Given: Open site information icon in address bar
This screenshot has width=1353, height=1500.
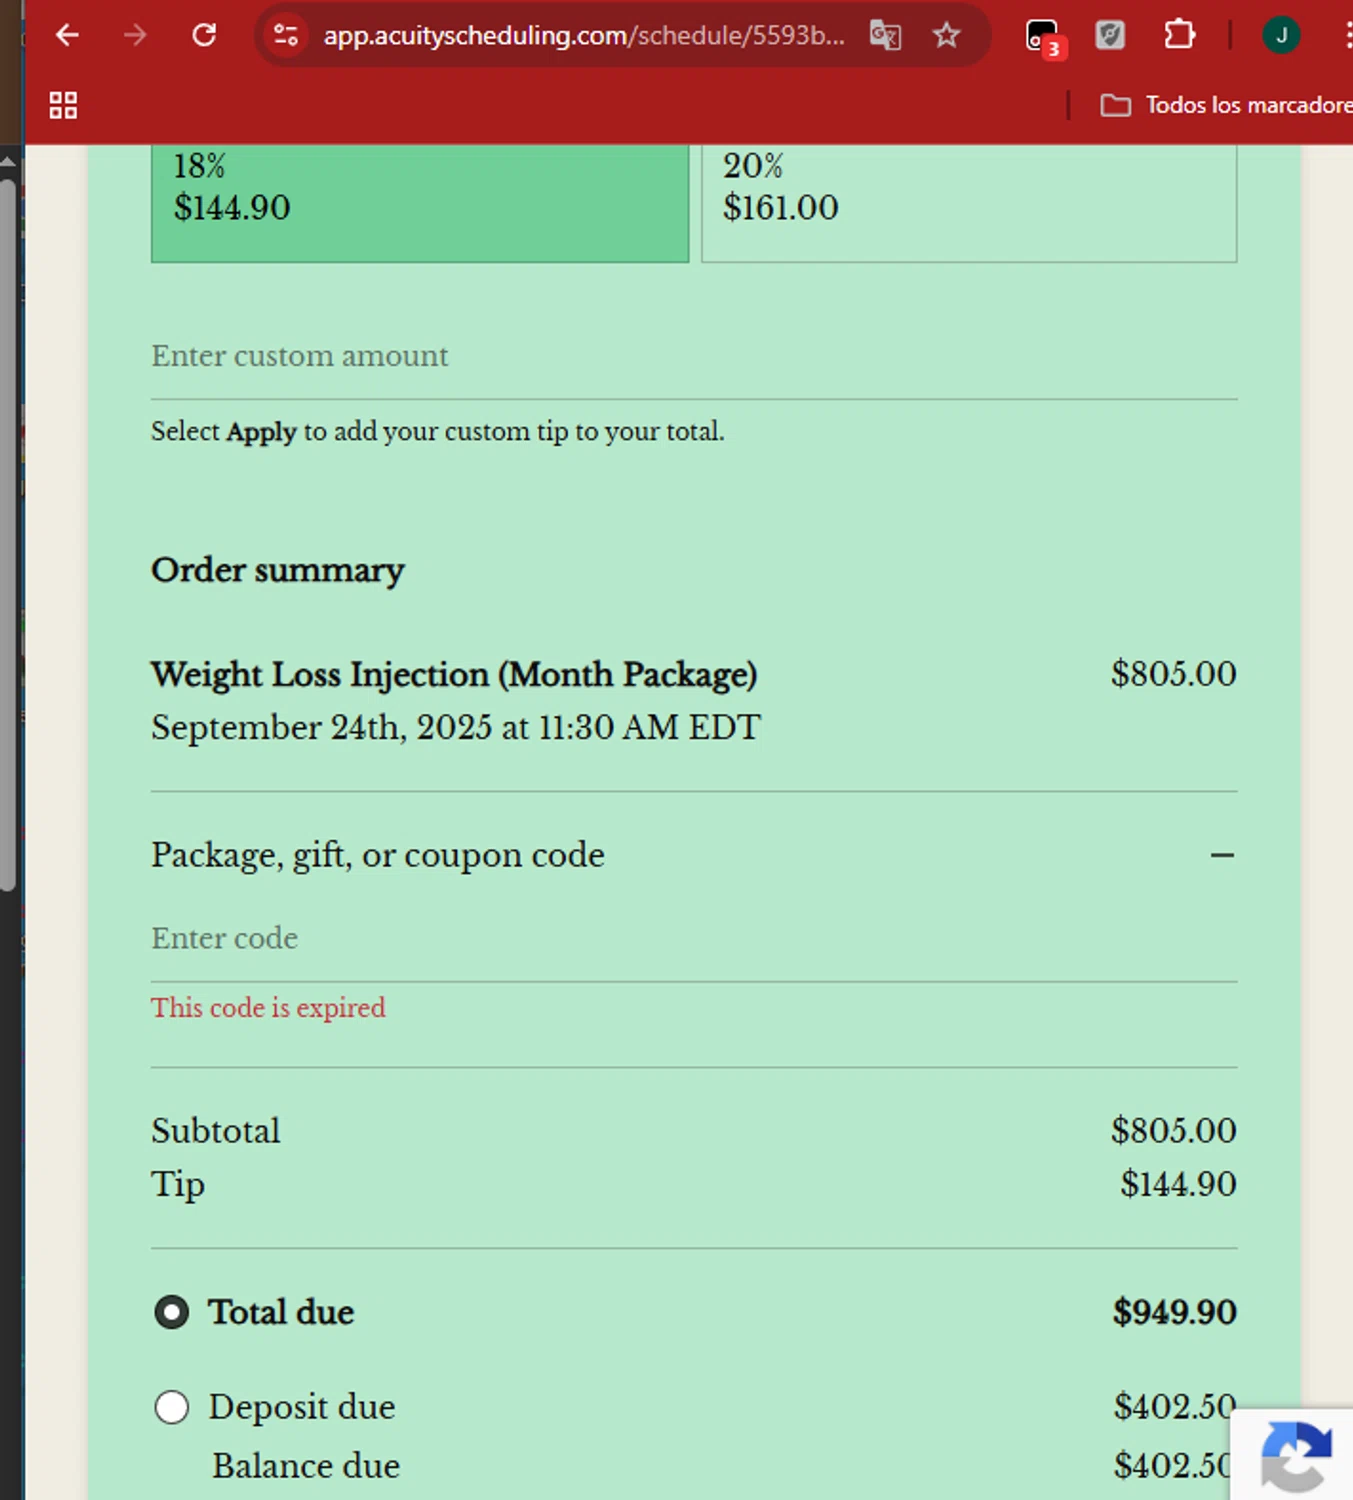Looking at the screenshot, I should click(286, 36).
